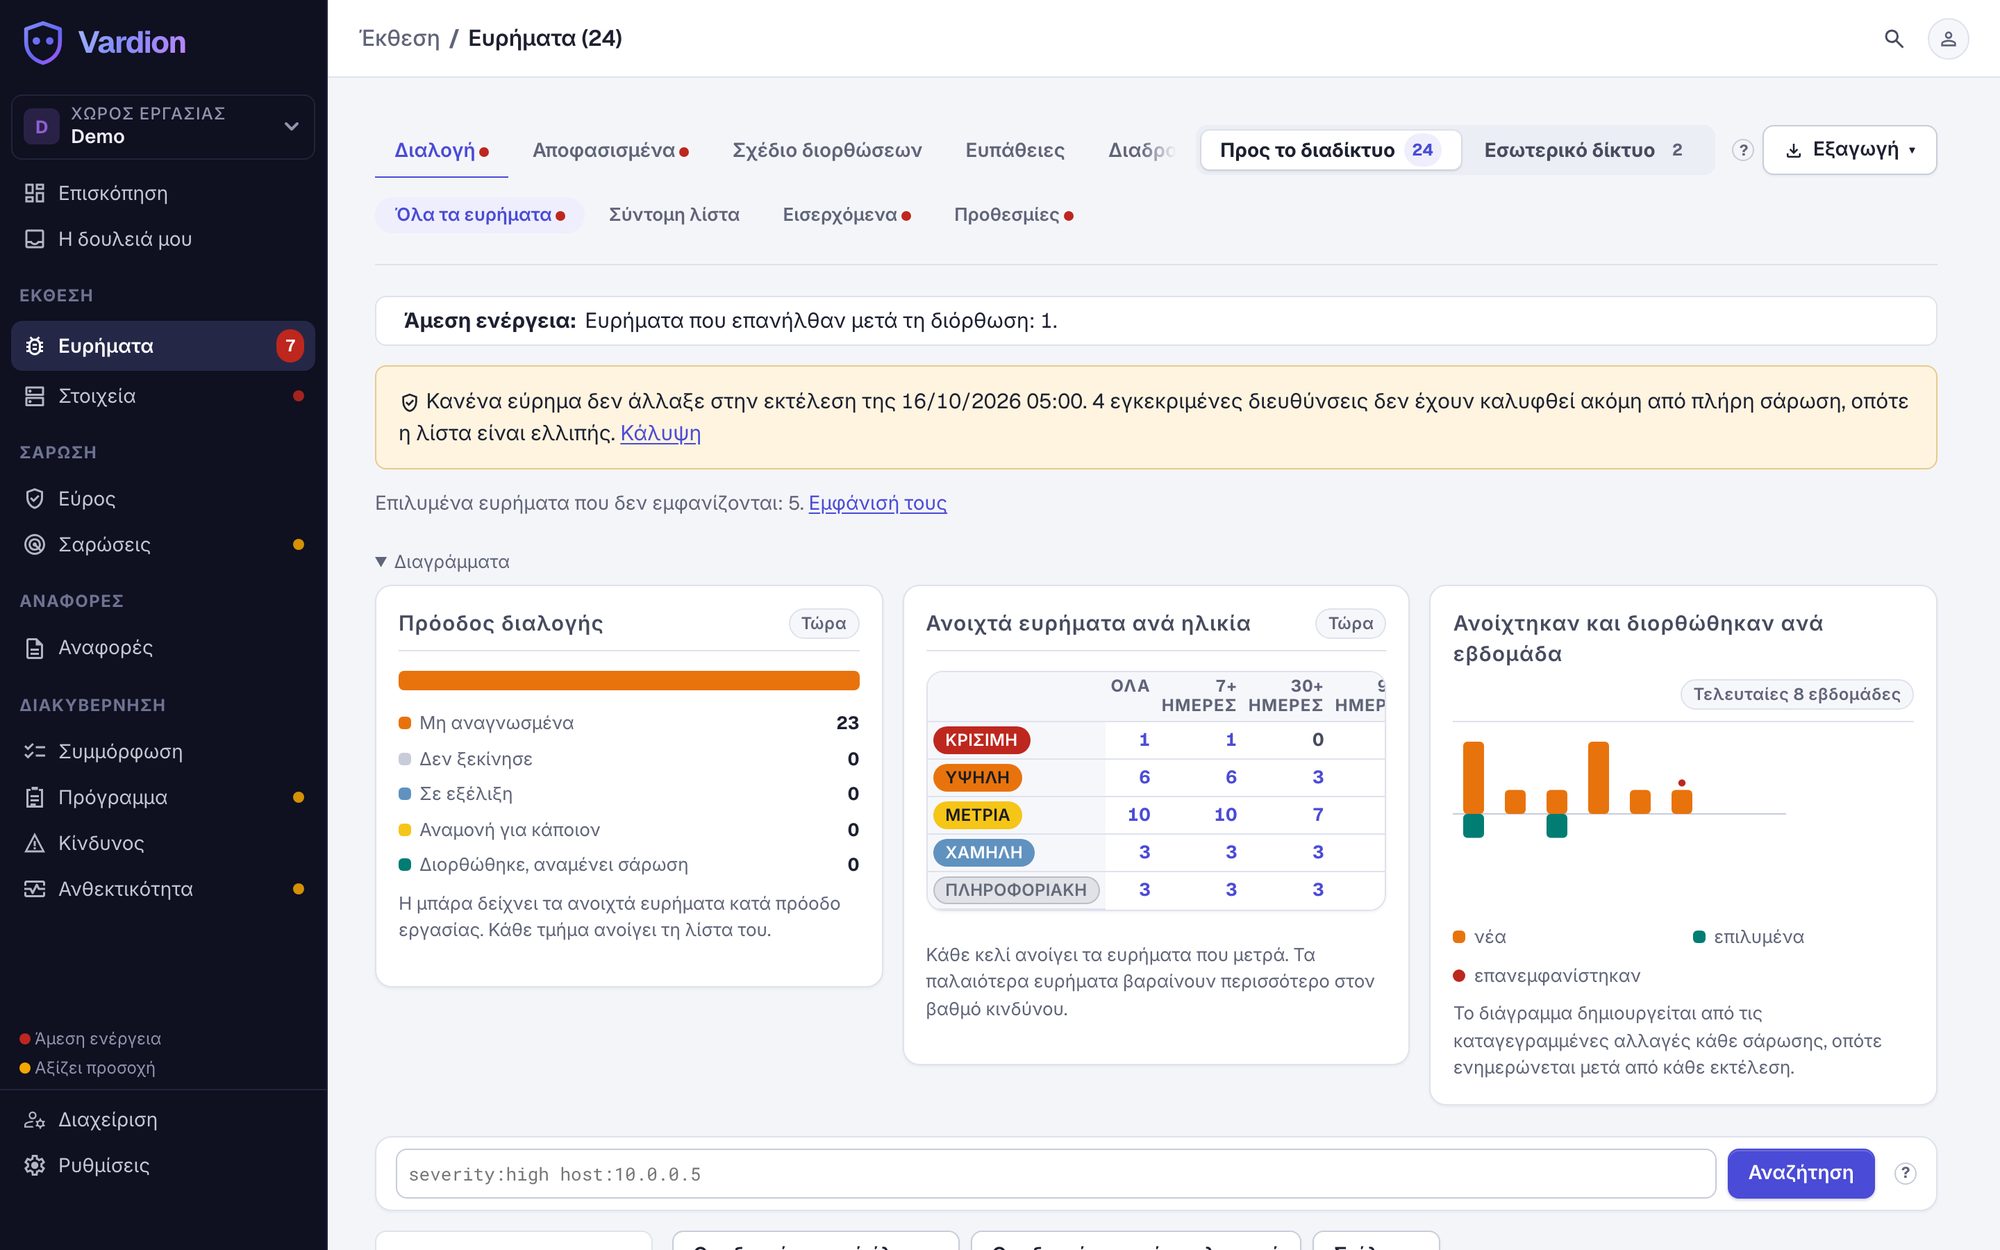
Task: Open the Προθεσμίες sub-tab
Action: point(1013,215)
